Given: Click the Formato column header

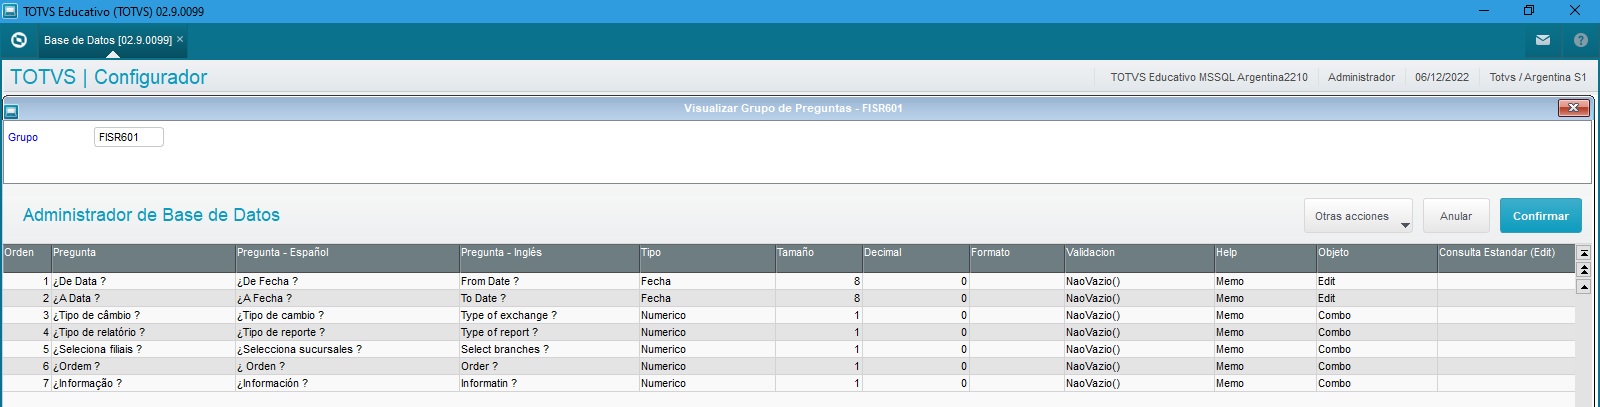Looking at the screenshot, I should [1017, 258].
